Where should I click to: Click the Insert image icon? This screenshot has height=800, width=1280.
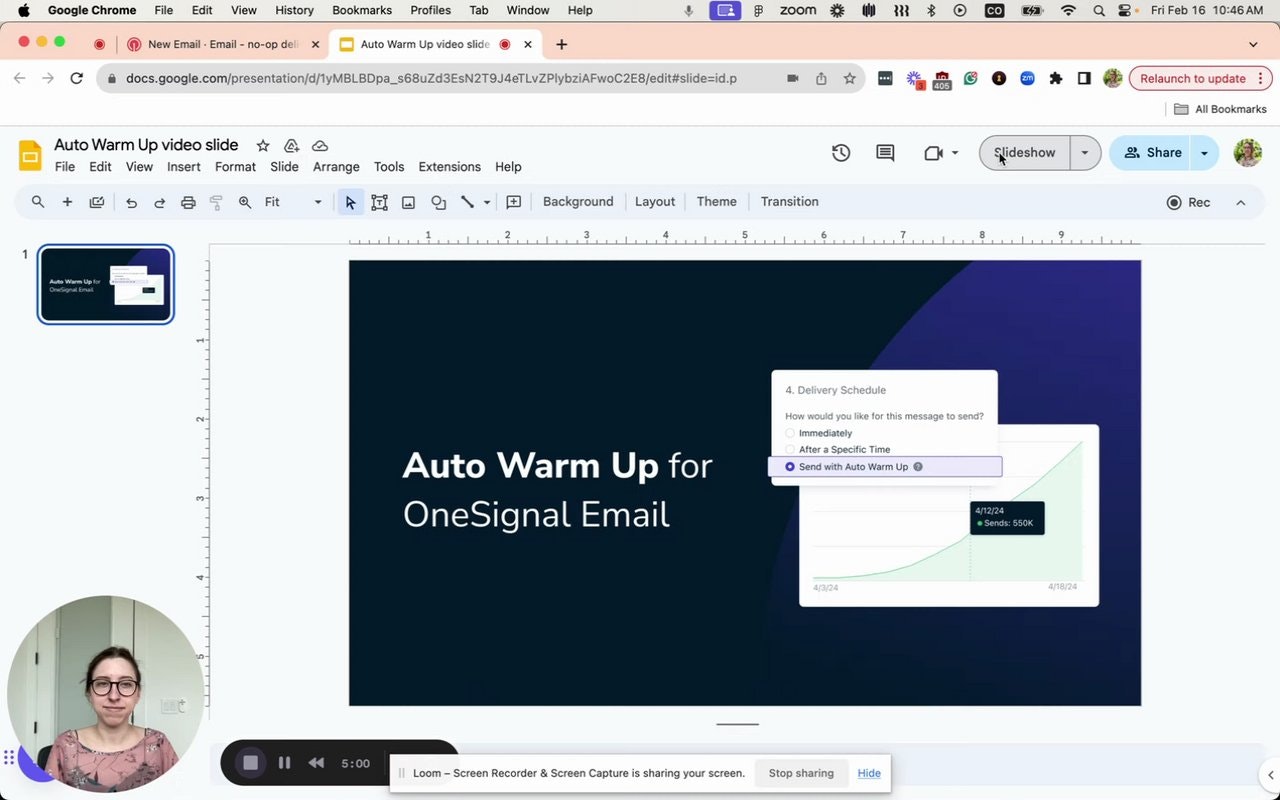[408, 201]
